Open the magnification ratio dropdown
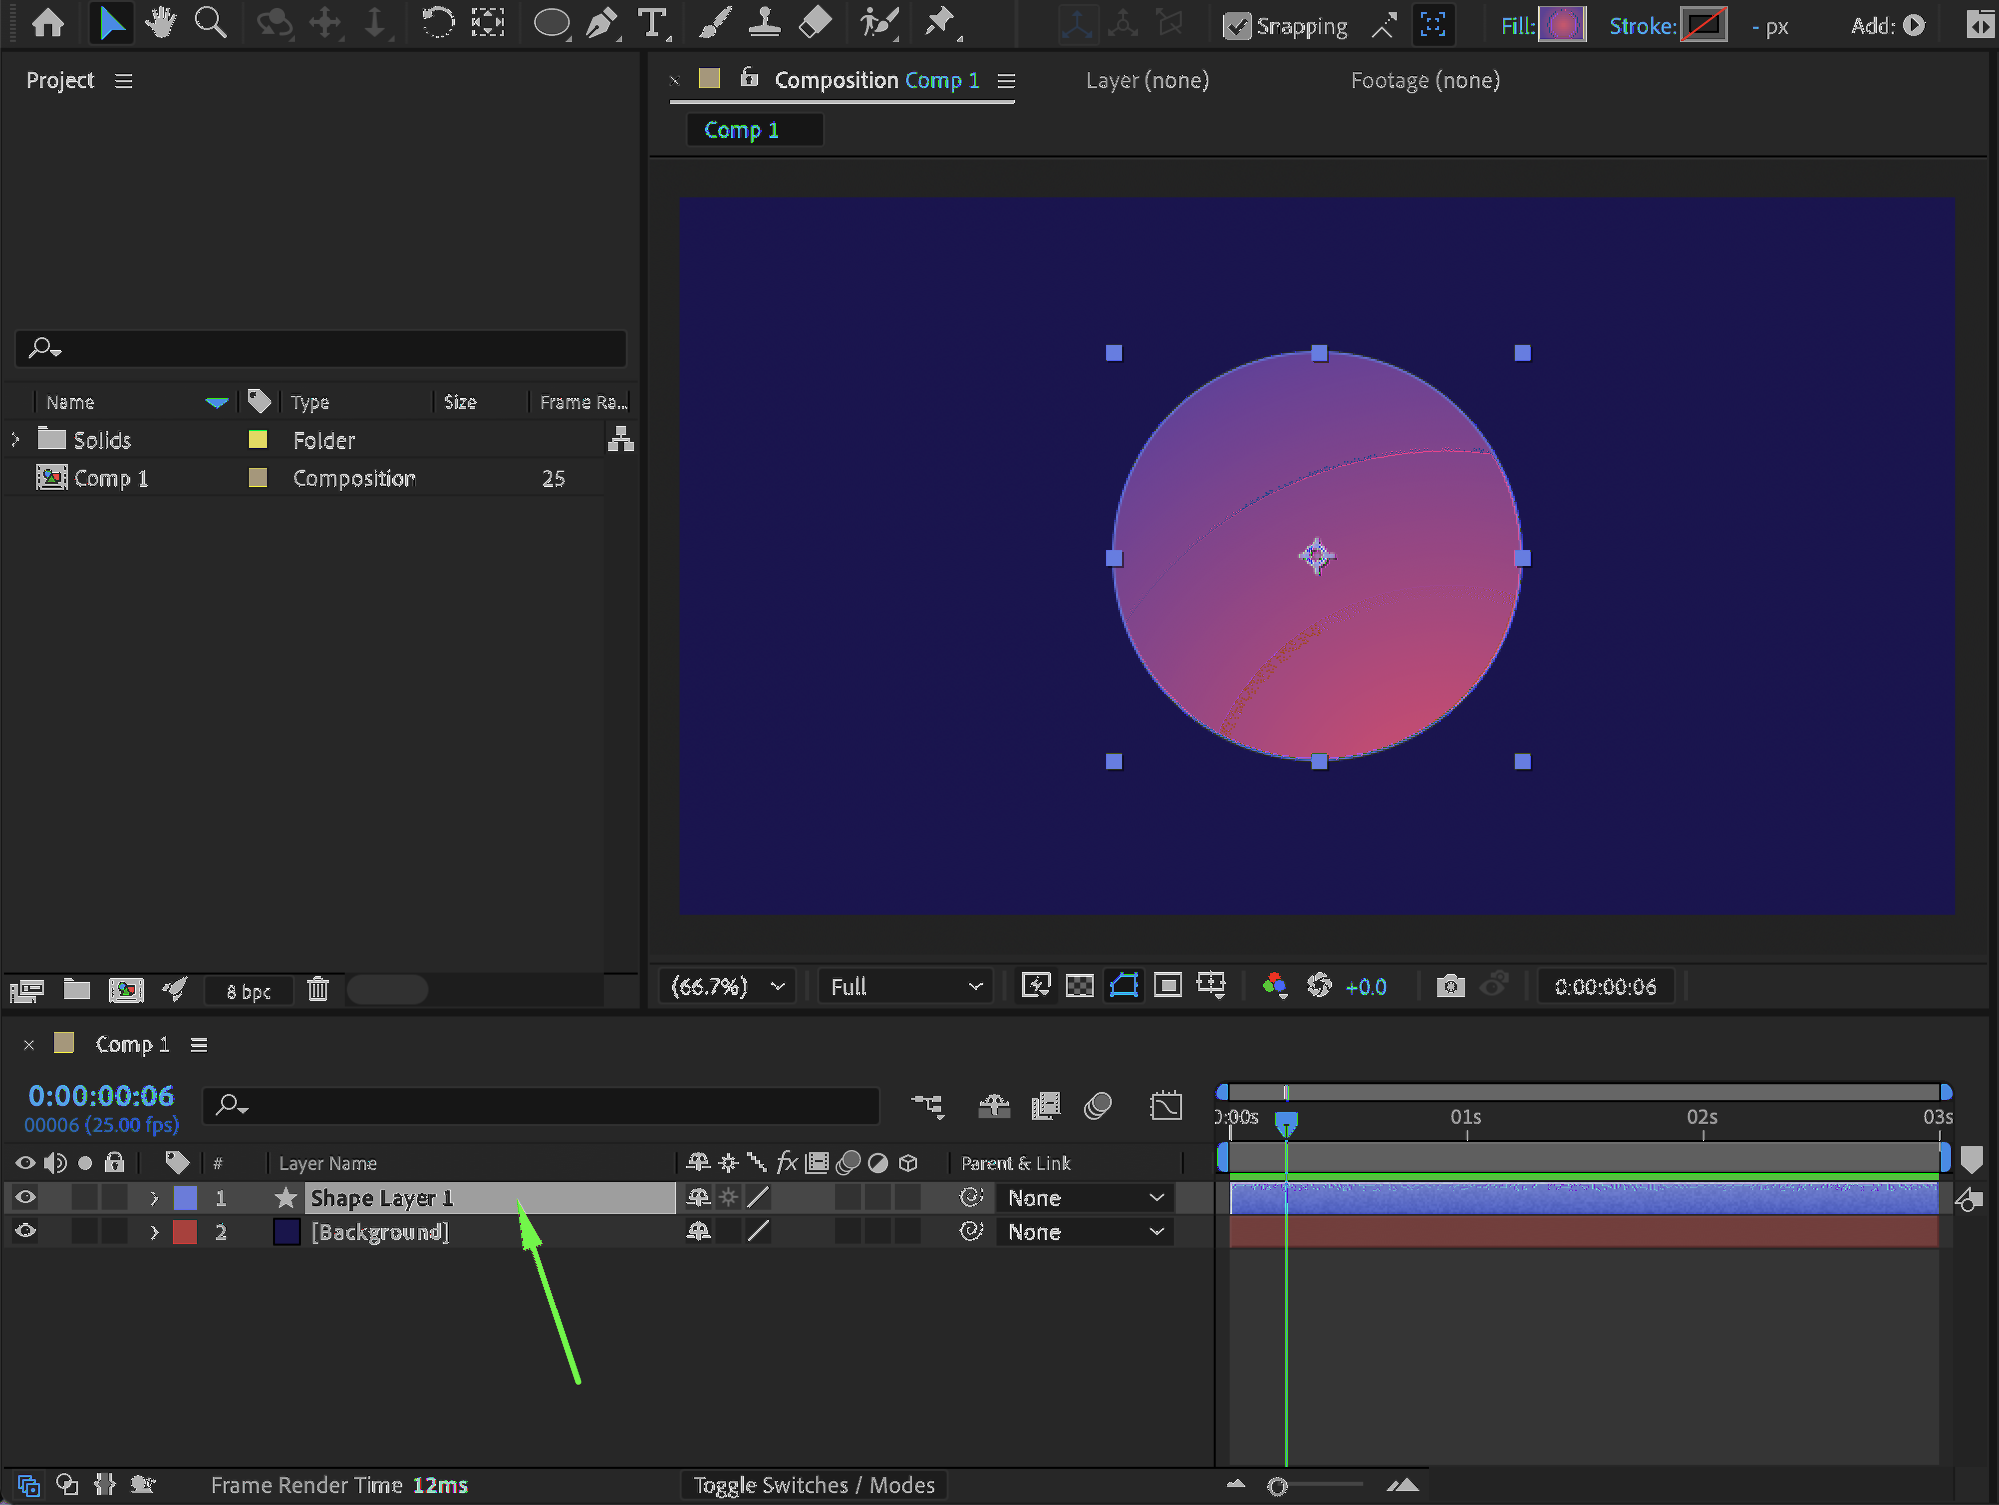This screenshot has height=1505, width=1999. (x=728, y=986)
